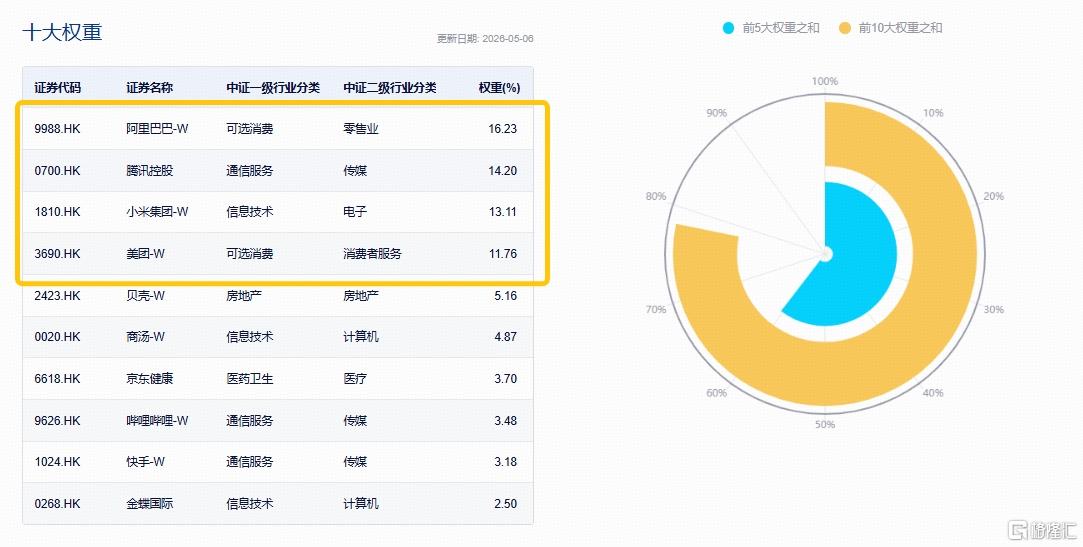Toggle the 前10大权重之和 legend item

[x=890, y=28]
